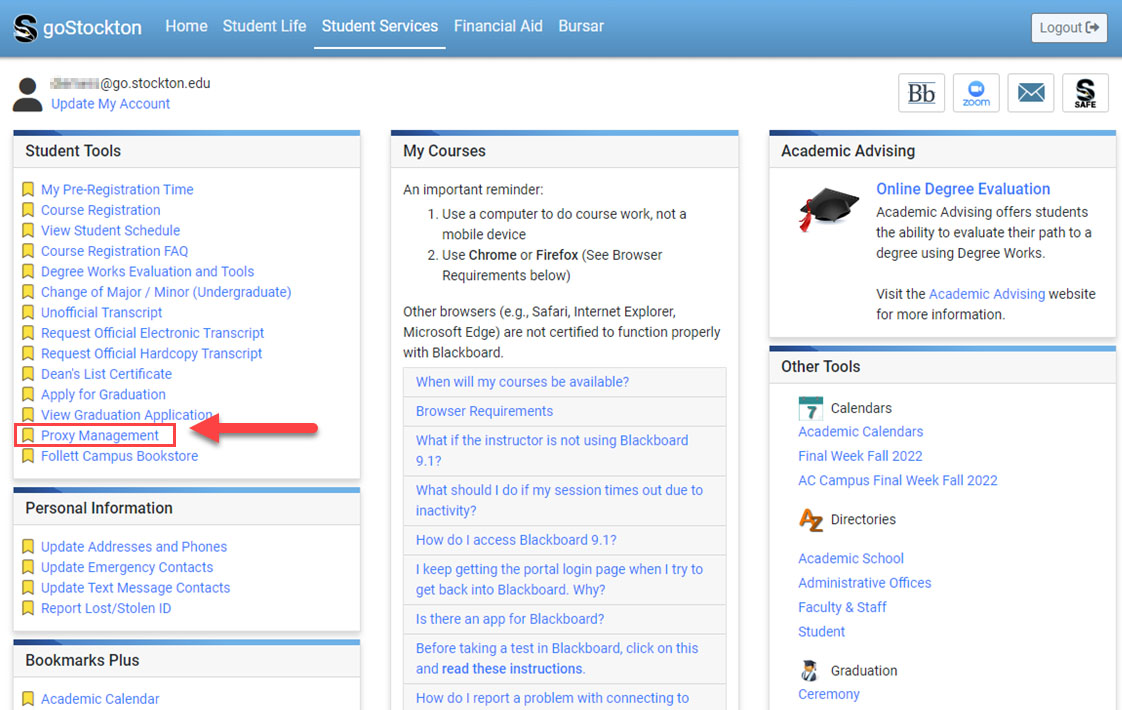Open the Academic Calendar bookmark link
This screenshot has width=1122, height=710.
click(x=99, y=699)
